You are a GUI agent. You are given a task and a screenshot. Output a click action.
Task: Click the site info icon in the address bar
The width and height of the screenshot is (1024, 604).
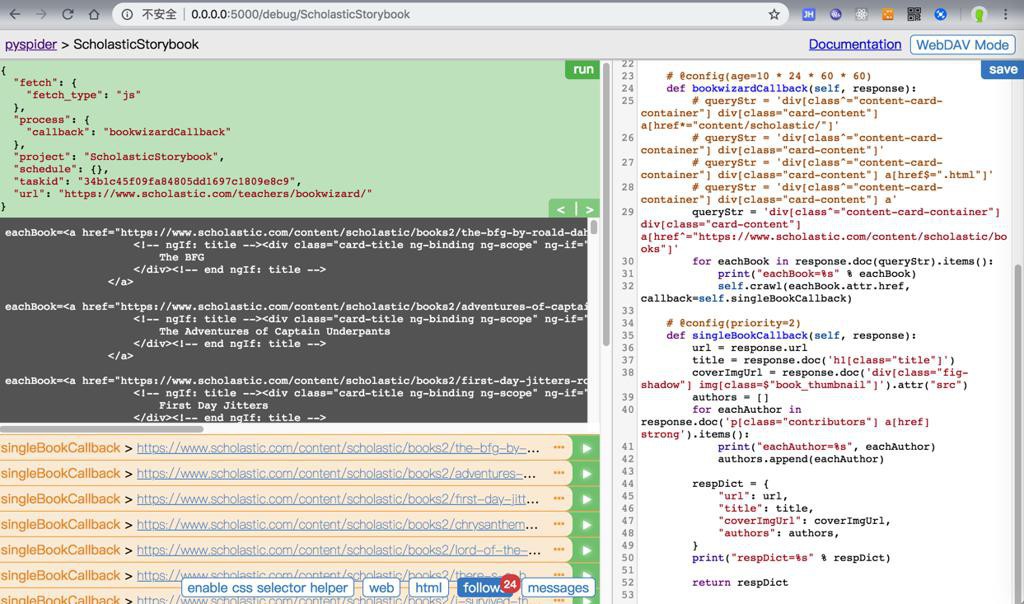coord(127,14)
